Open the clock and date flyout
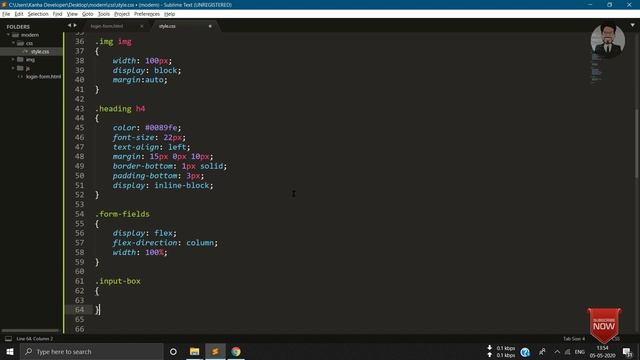The image size is (640, 360). pyautogui.click(x=602, y=352)
